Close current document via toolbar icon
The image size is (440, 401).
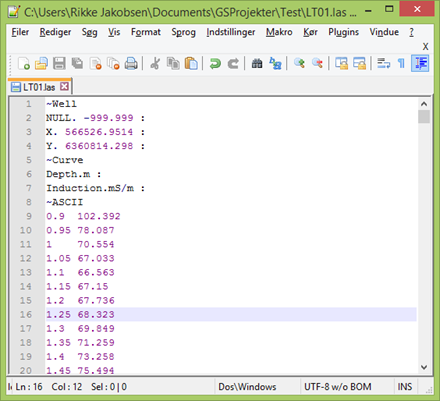pos(96,63)
